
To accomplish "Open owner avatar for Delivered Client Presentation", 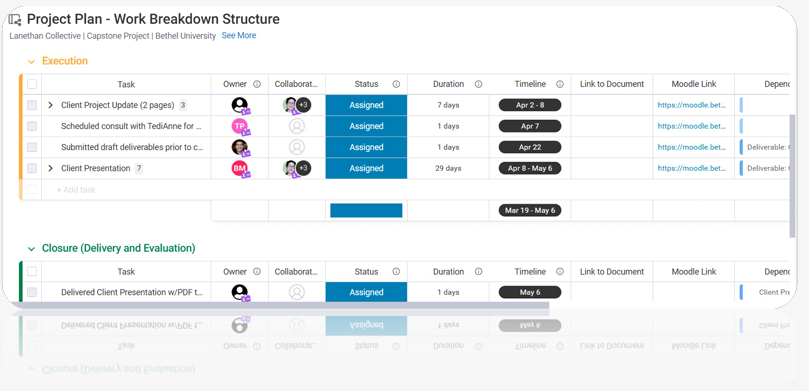I will [239, 292].
